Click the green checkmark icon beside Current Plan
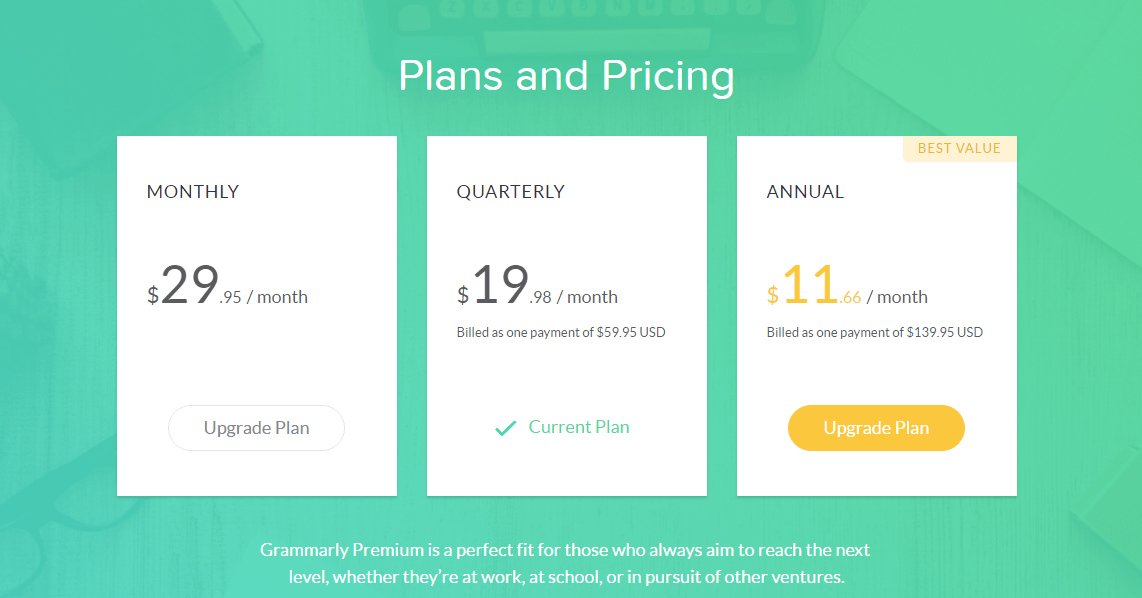 (505, 428)
